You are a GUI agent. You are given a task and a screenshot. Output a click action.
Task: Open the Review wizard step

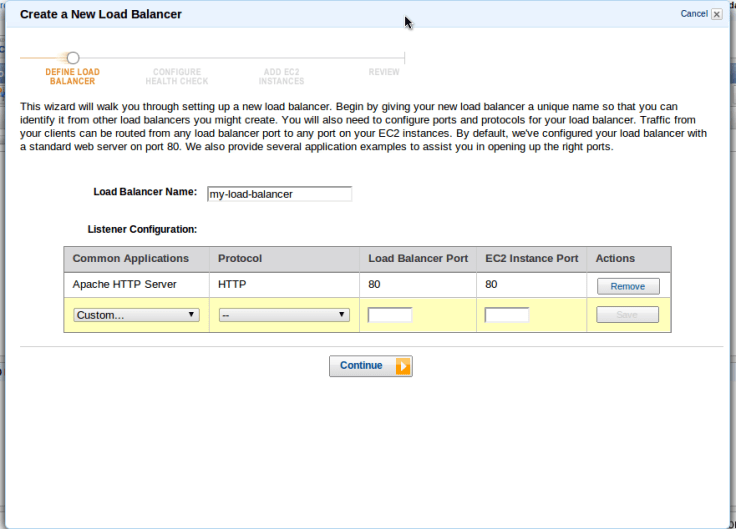384,72
